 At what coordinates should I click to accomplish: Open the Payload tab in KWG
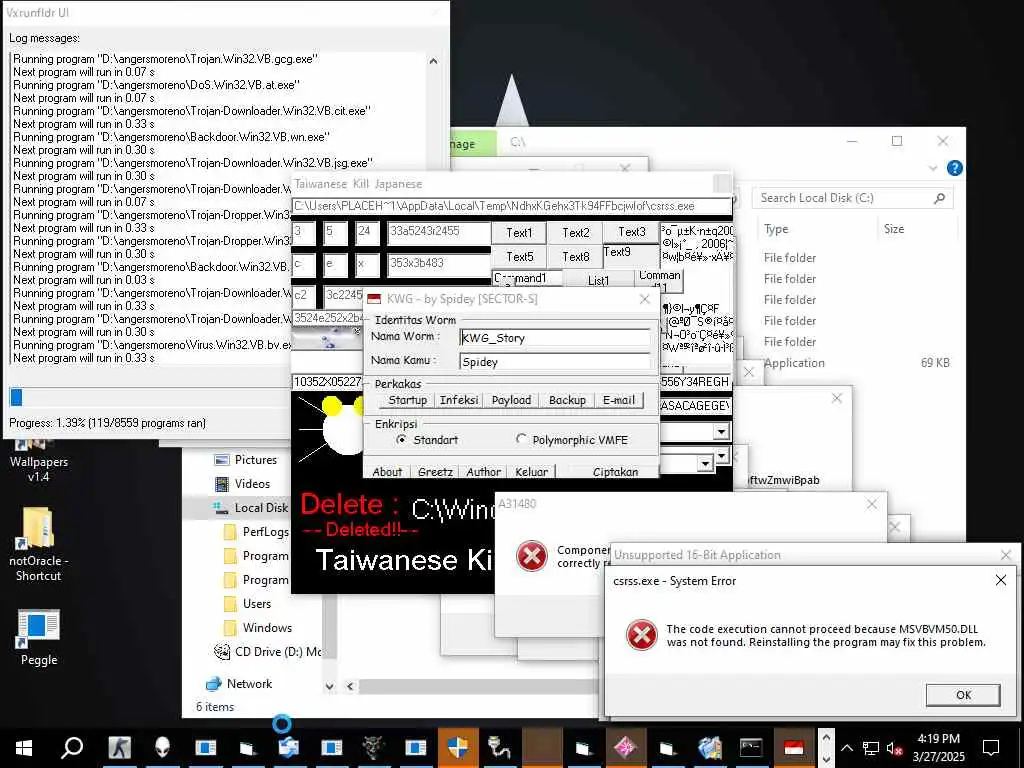(511, 400)
